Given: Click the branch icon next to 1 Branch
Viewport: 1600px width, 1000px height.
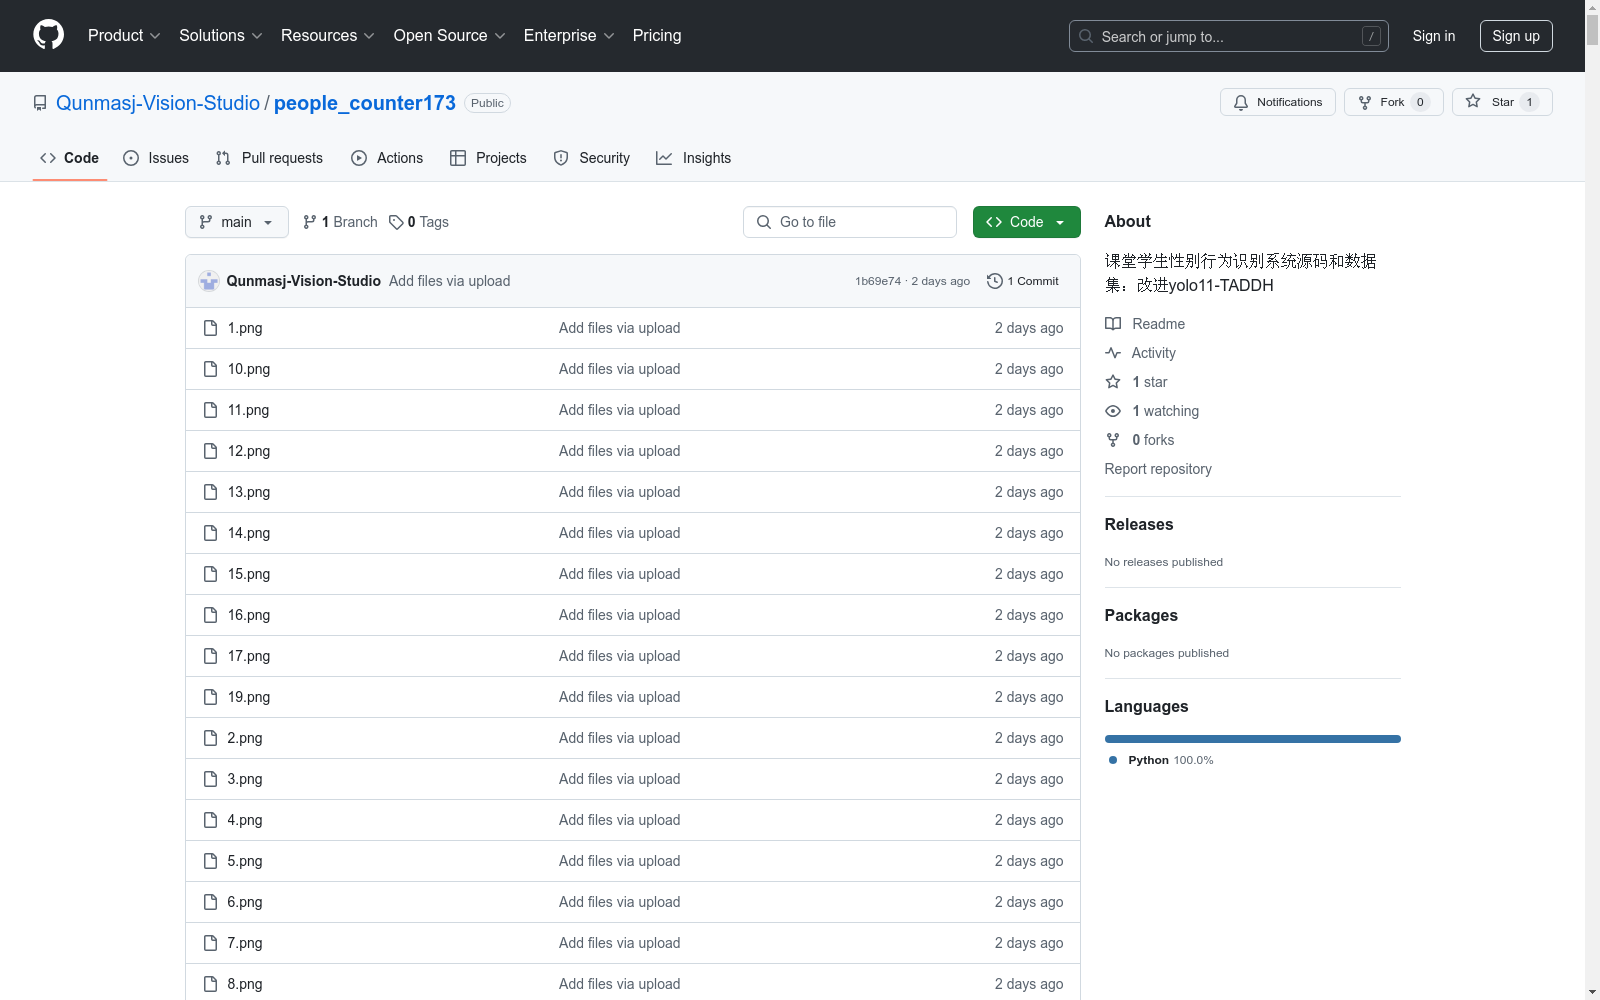Looking at the screenshot, I should 310,222.
